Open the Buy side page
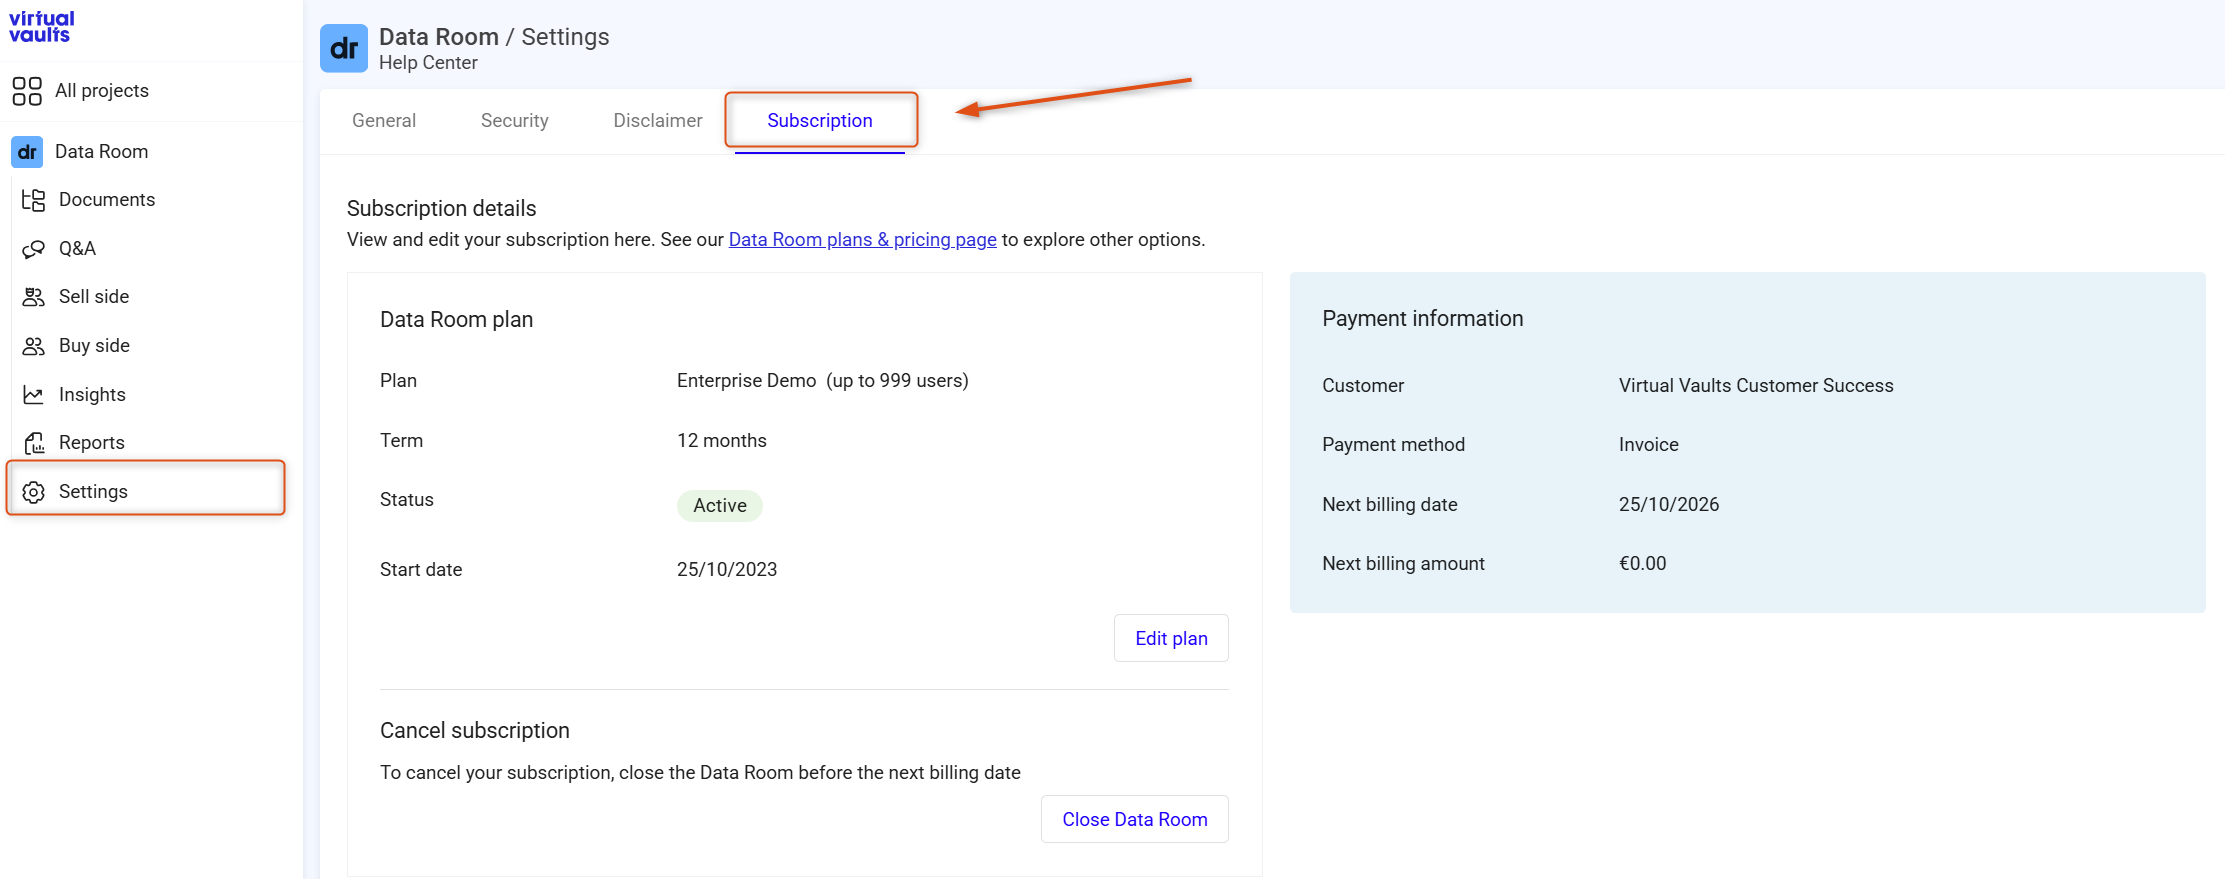The height and width of the screenshot is (879, 2225). point(95,346)
